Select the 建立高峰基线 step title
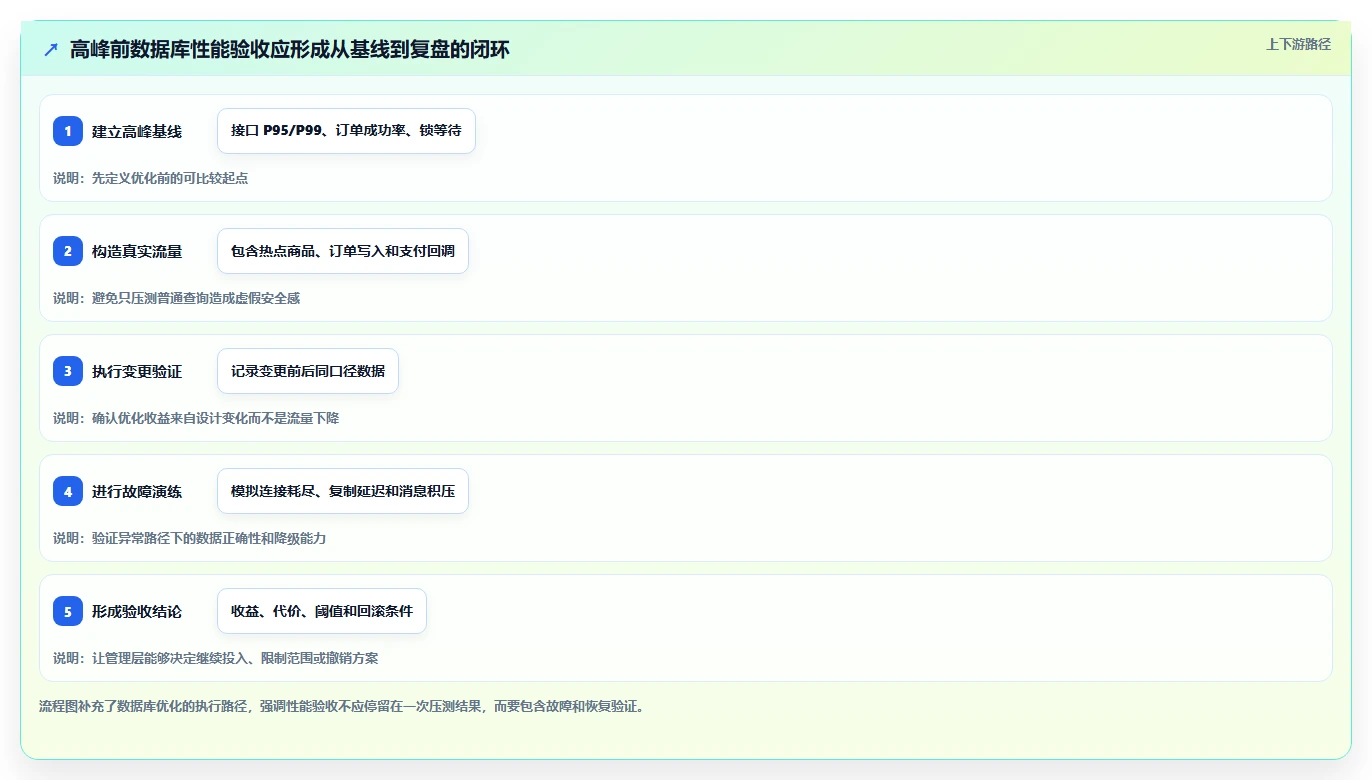The image size is (1372, 780). coord(137,131)
